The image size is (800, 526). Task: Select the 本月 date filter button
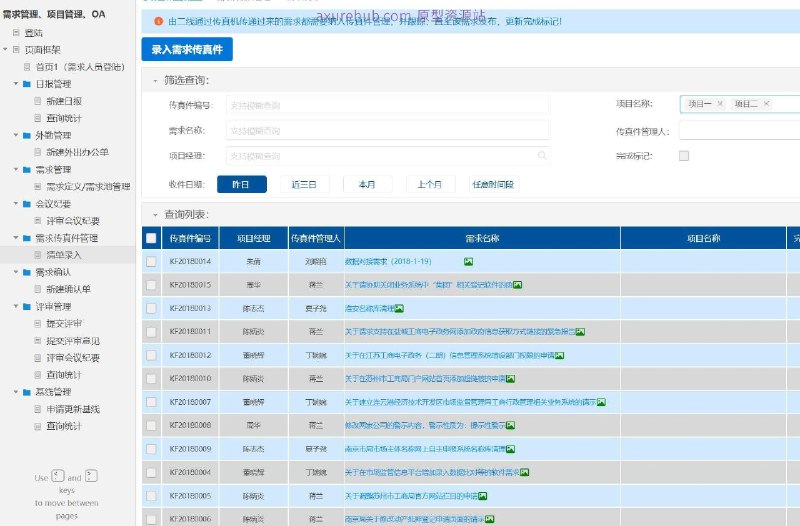pos(367,184)
